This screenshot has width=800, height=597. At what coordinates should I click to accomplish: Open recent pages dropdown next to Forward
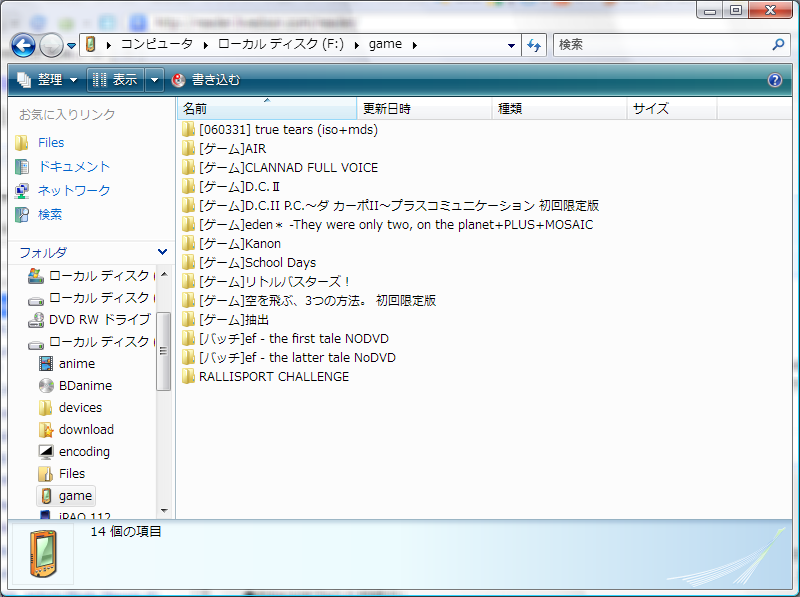point(71,46)
